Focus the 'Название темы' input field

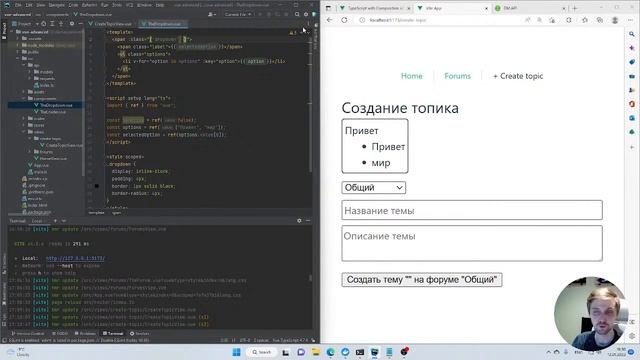(472, 210)
